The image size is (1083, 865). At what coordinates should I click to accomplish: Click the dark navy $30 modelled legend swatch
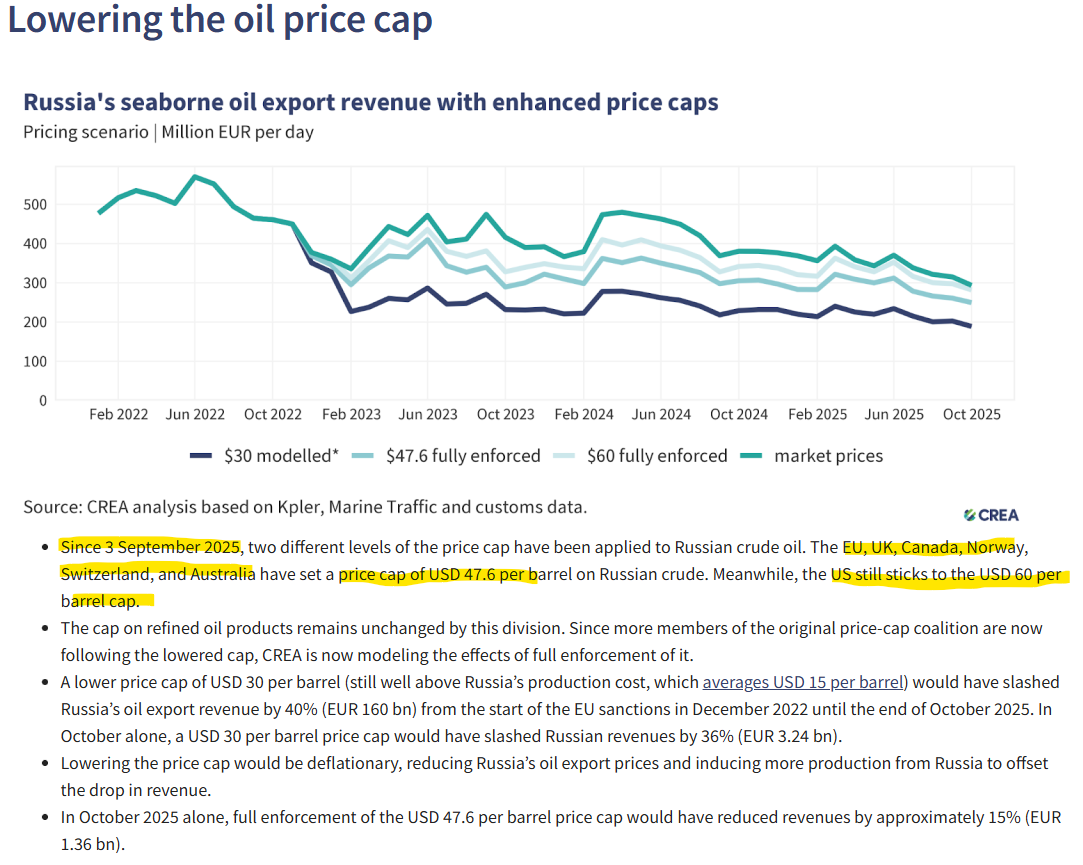click(x=202, y=456)
